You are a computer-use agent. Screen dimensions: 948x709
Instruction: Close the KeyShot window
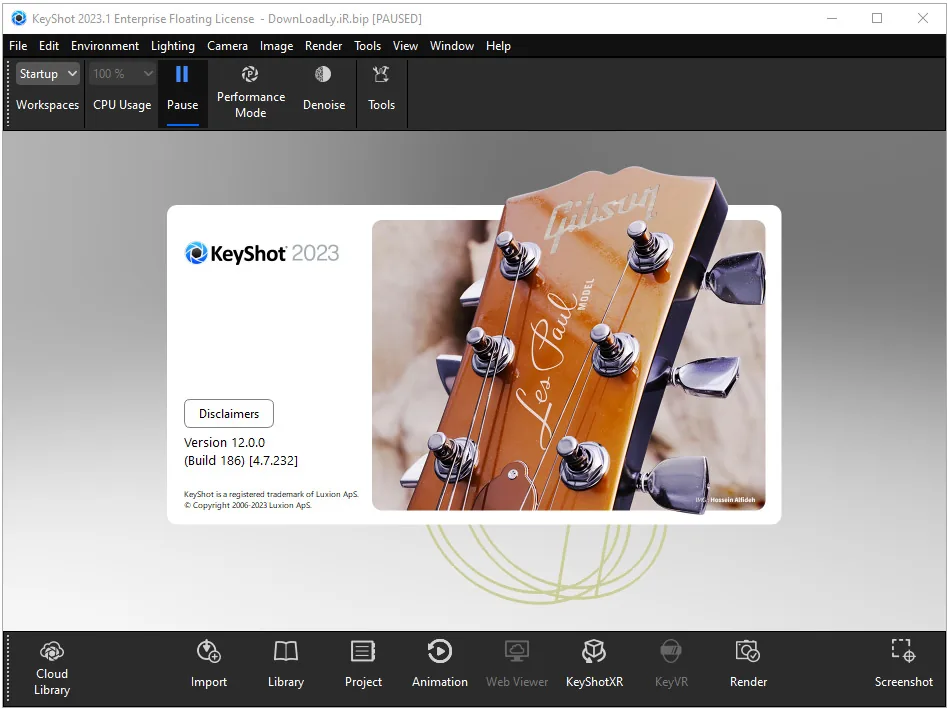[x=923, y=18]
